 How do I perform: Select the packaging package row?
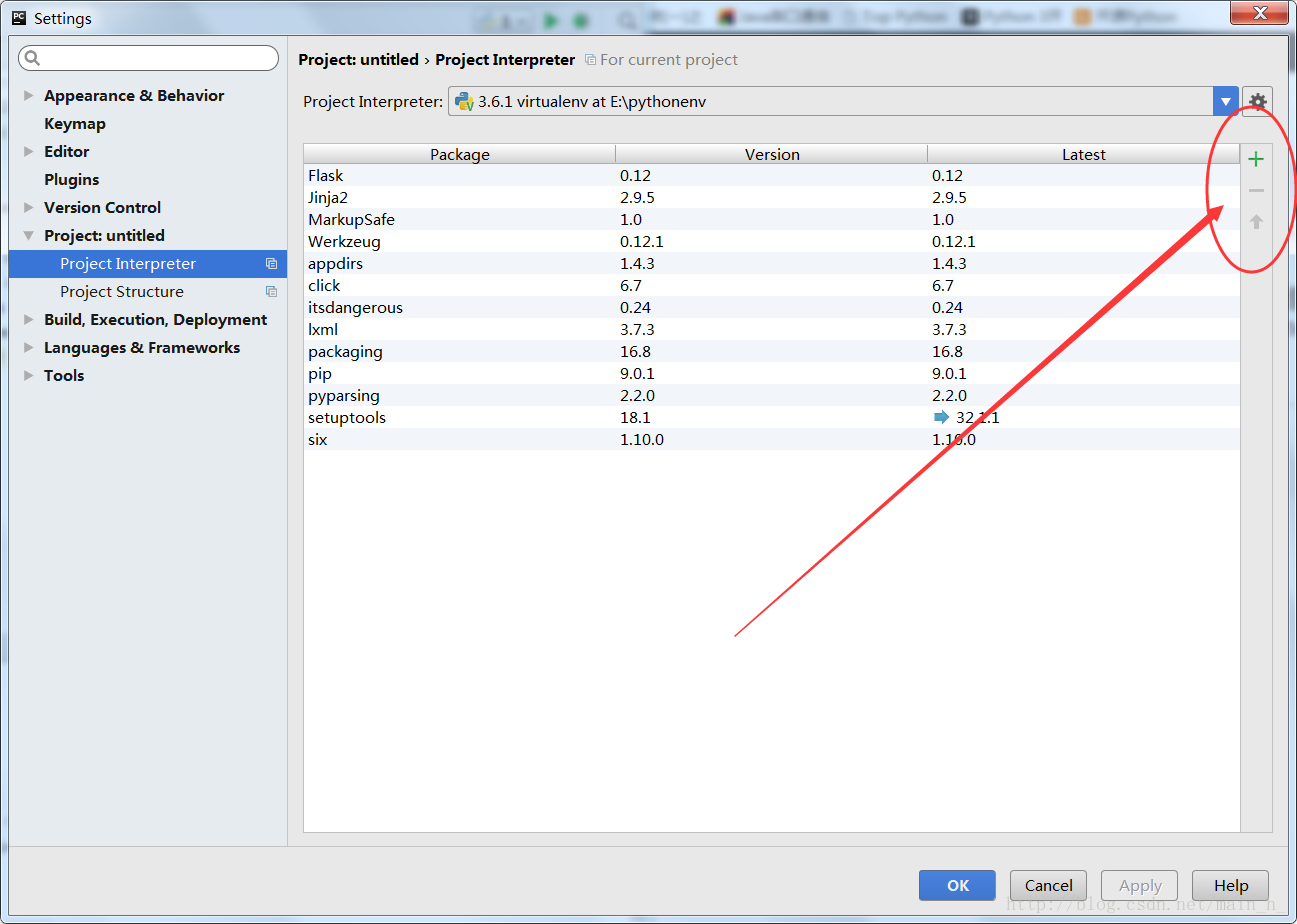772,352
